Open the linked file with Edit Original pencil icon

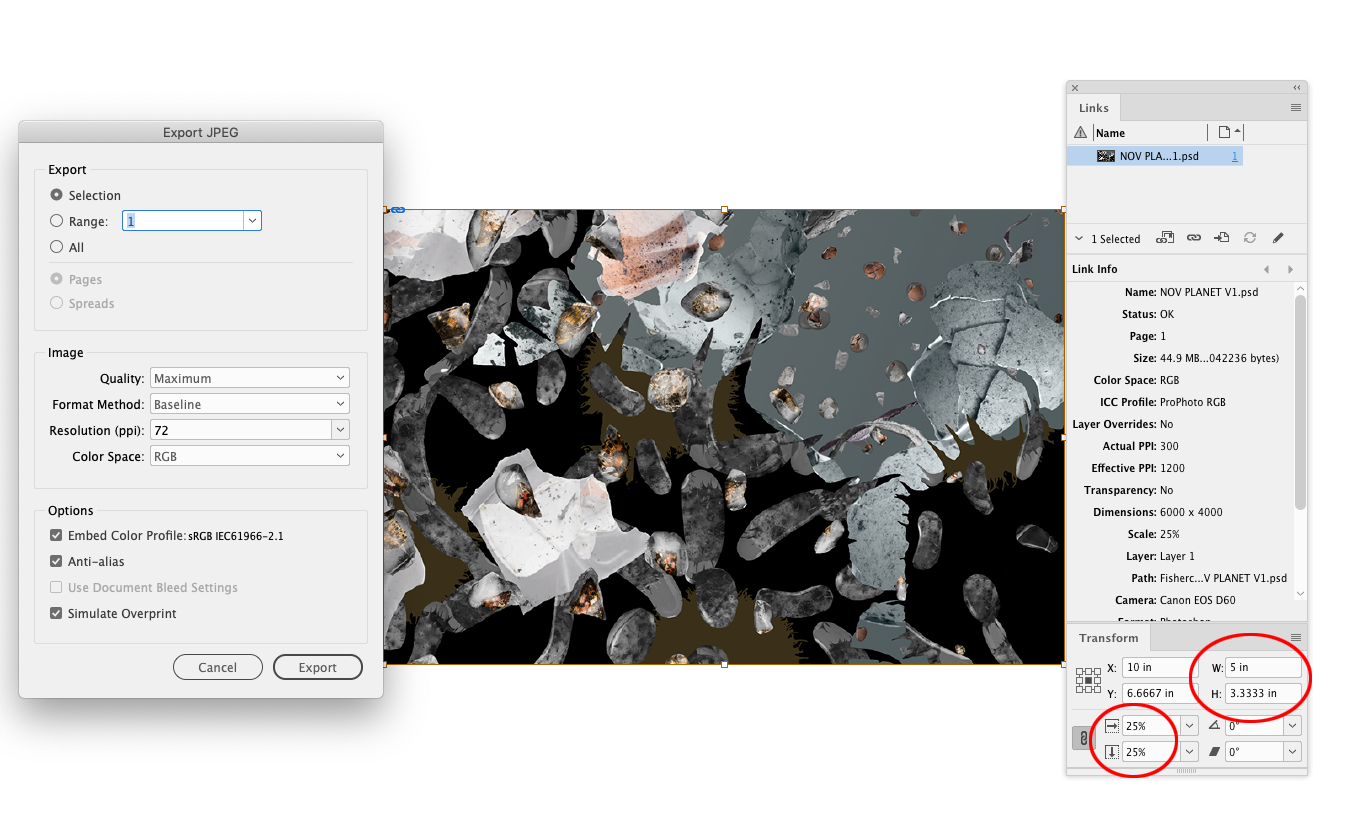click(1278, 237)
